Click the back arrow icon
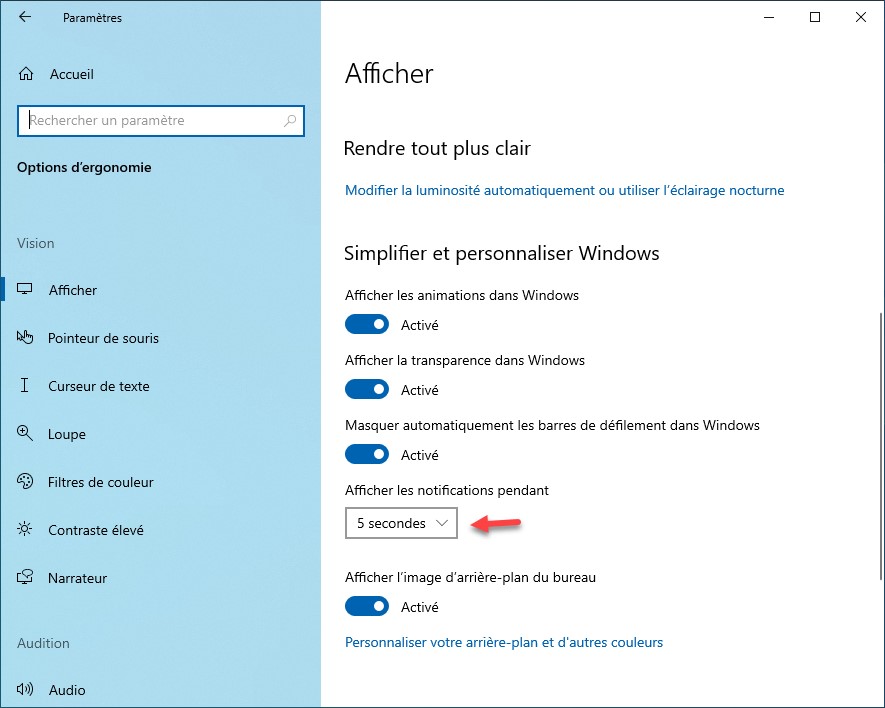885x708 pixels. coord(25,17)
